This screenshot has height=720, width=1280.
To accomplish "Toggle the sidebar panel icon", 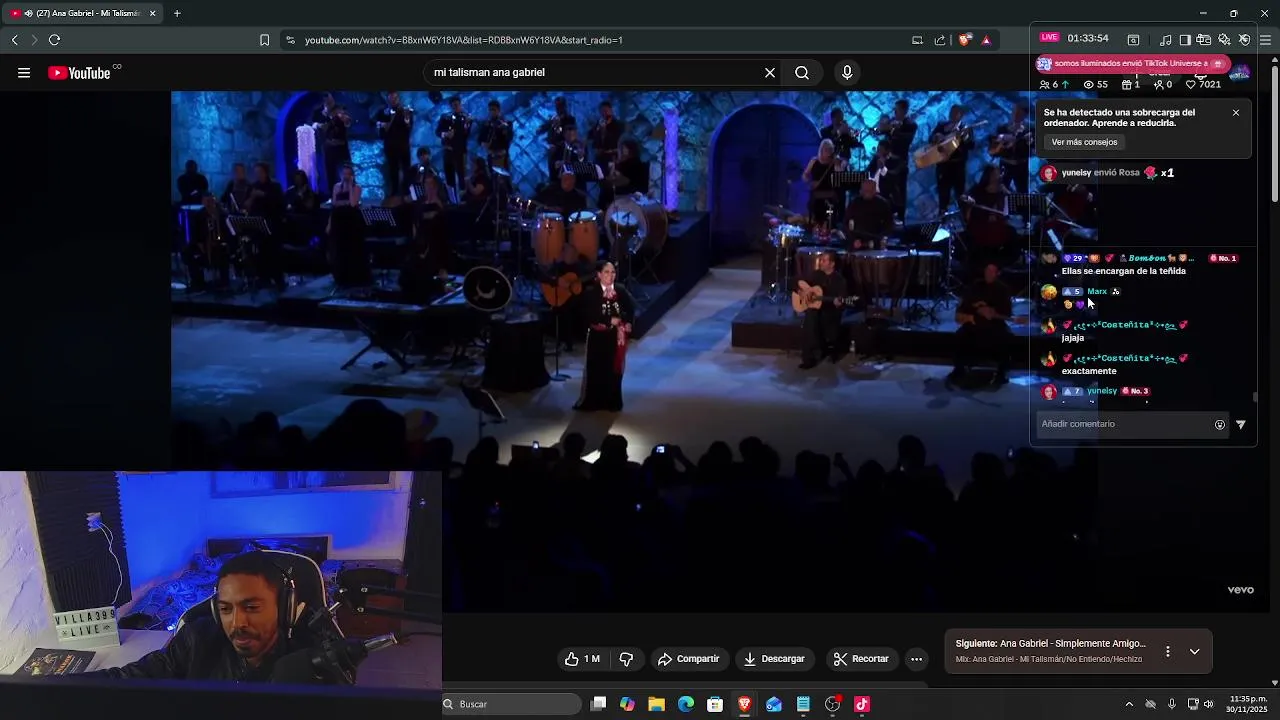I will (x=1184, y=40).
